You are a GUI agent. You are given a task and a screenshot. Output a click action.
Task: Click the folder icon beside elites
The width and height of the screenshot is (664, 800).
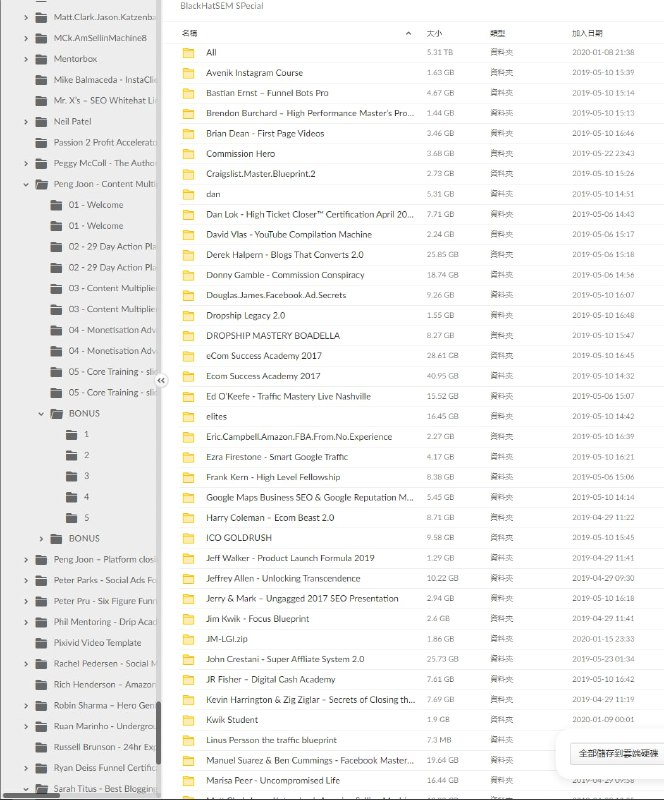(188, 417)
